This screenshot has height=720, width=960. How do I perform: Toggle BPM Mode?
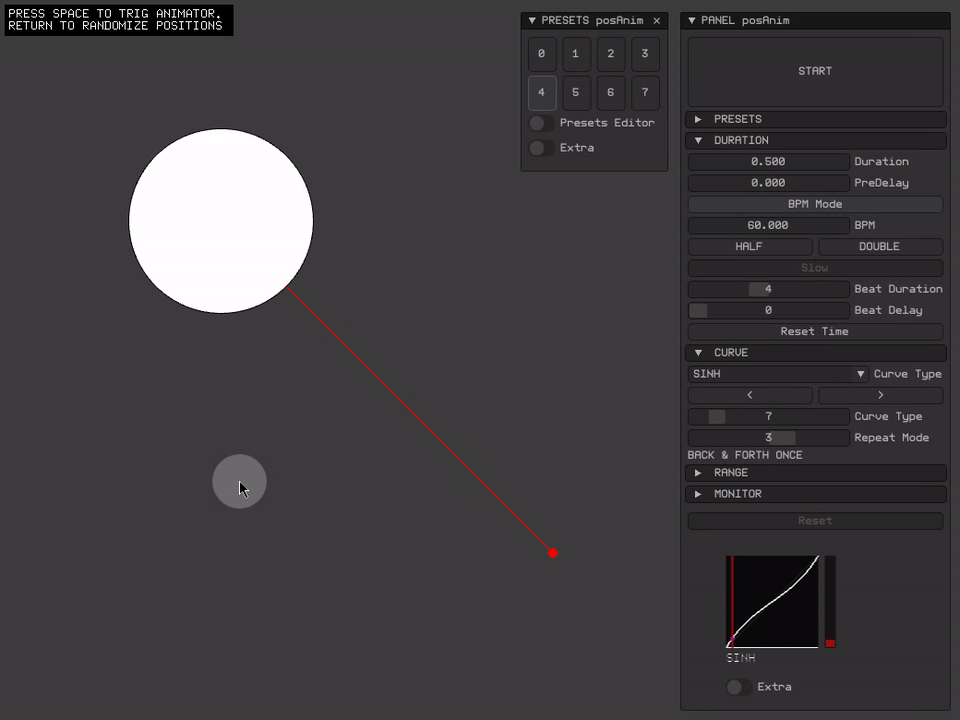pyautogui.click(x=815, y=204)
